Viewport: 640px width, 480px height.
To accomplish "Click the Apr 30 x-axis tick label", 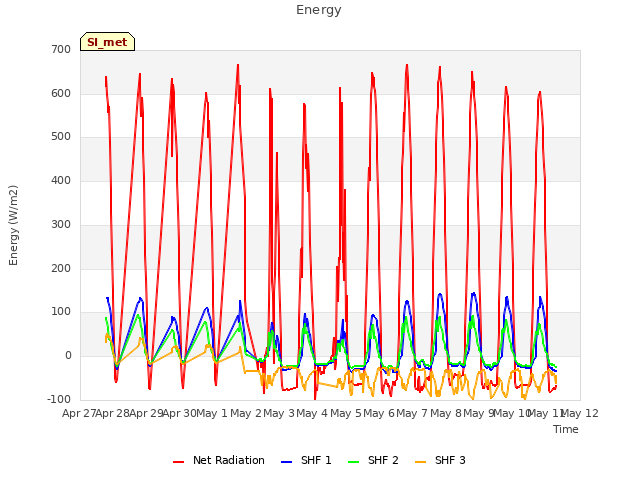I will coord(179,413).
